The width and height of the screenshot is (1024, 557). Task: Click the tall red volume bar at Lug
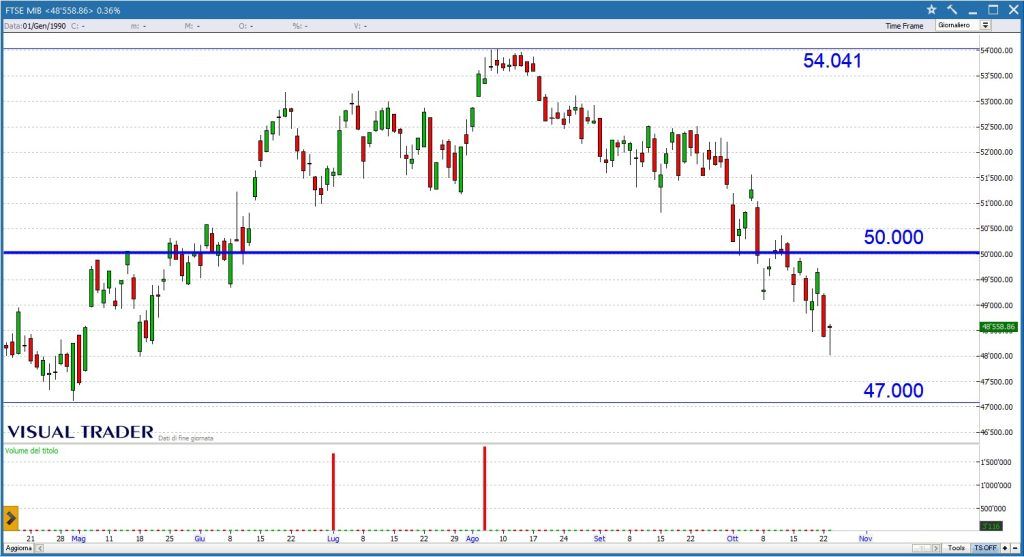[333, 492]
